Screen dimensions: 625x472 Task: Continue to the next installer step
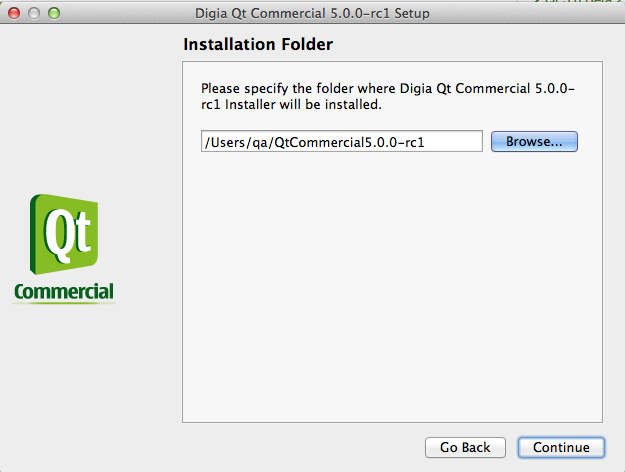point(561,447)
